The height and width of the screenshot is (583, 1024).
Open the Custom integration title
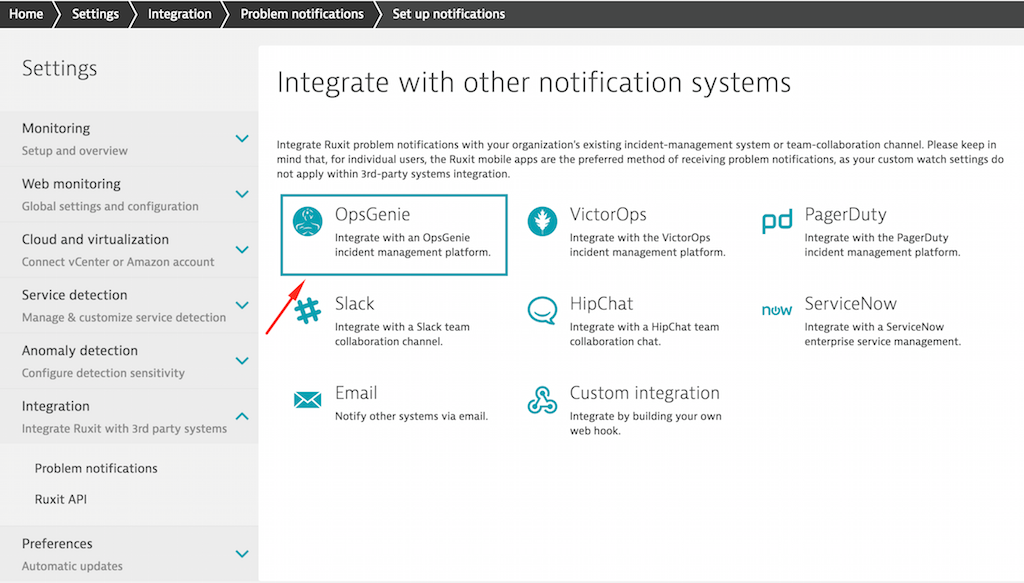645,393
